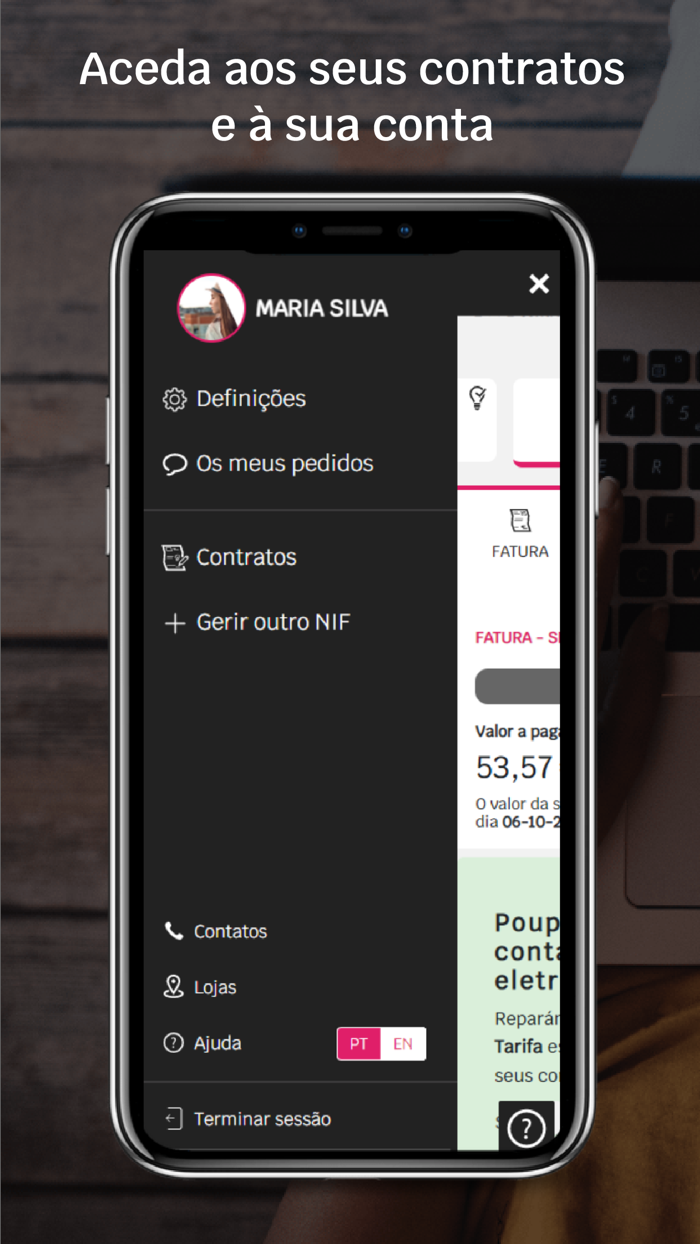
Task: Open the Definições gear icon
Action: [x=175, y=399]
